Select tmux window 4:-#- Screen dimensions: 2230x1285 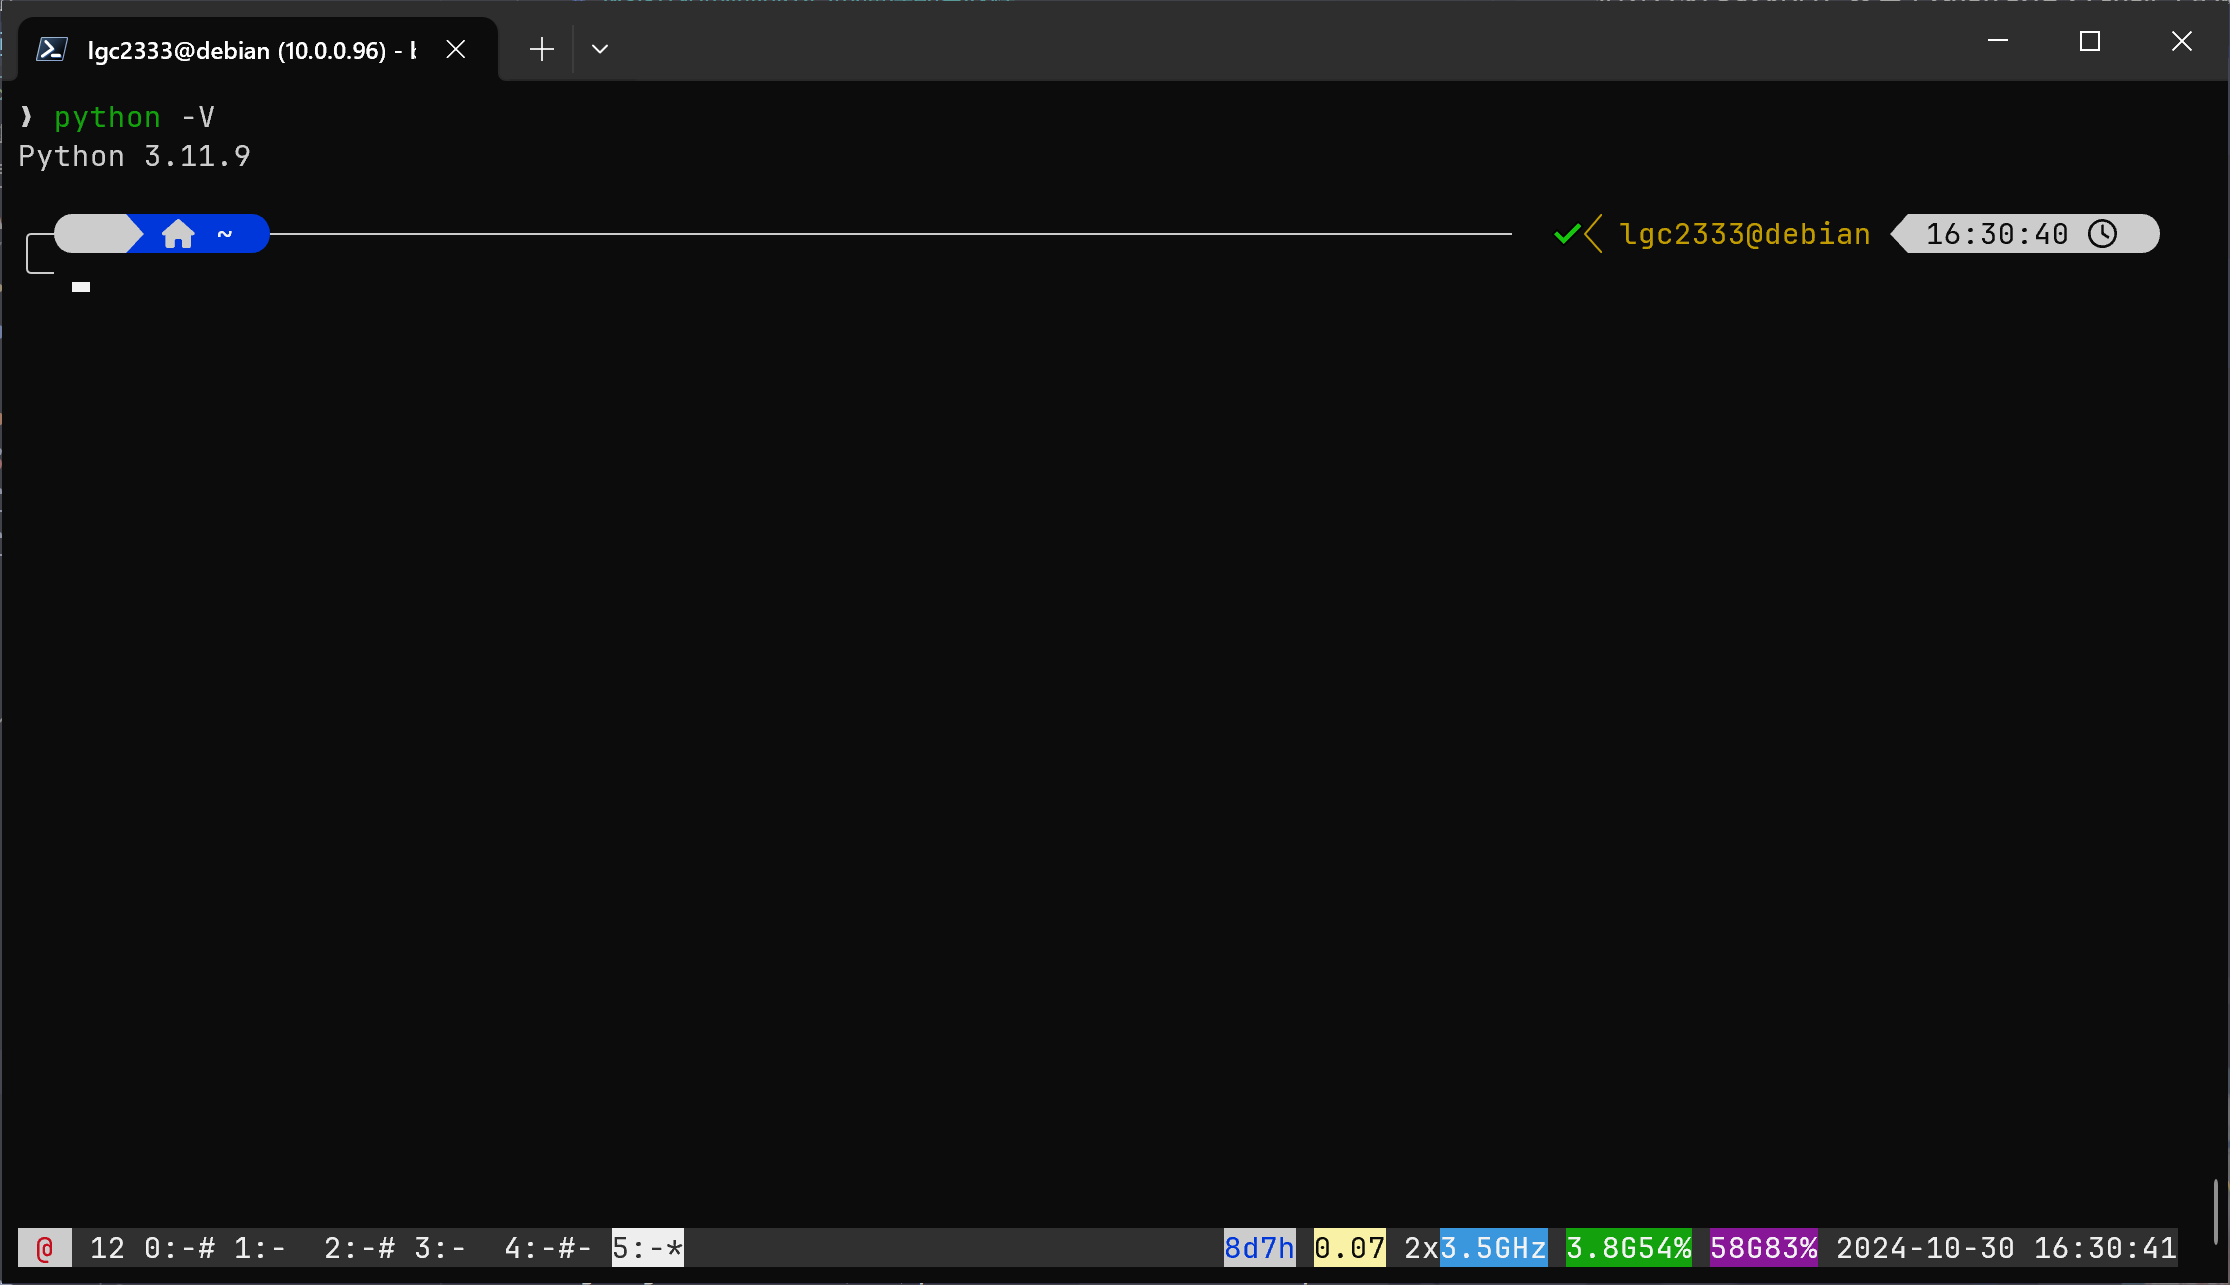[x=547, y=1248]
